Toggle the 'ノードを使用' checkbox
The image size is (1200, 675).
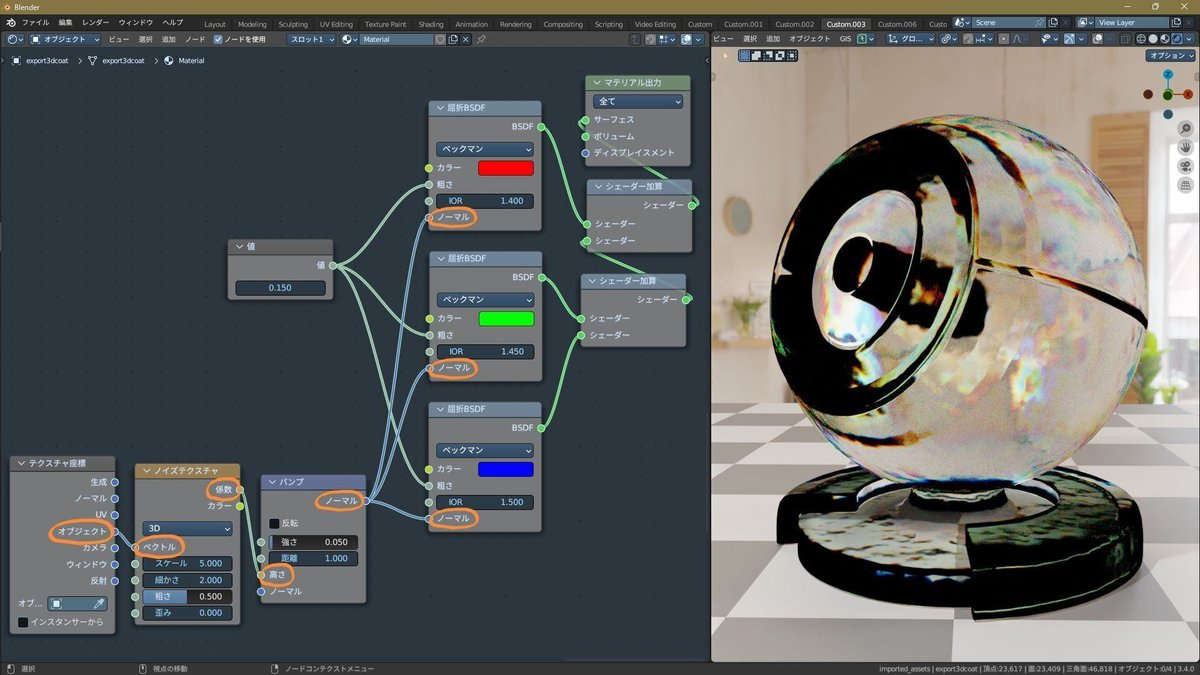tap(218, 39)
